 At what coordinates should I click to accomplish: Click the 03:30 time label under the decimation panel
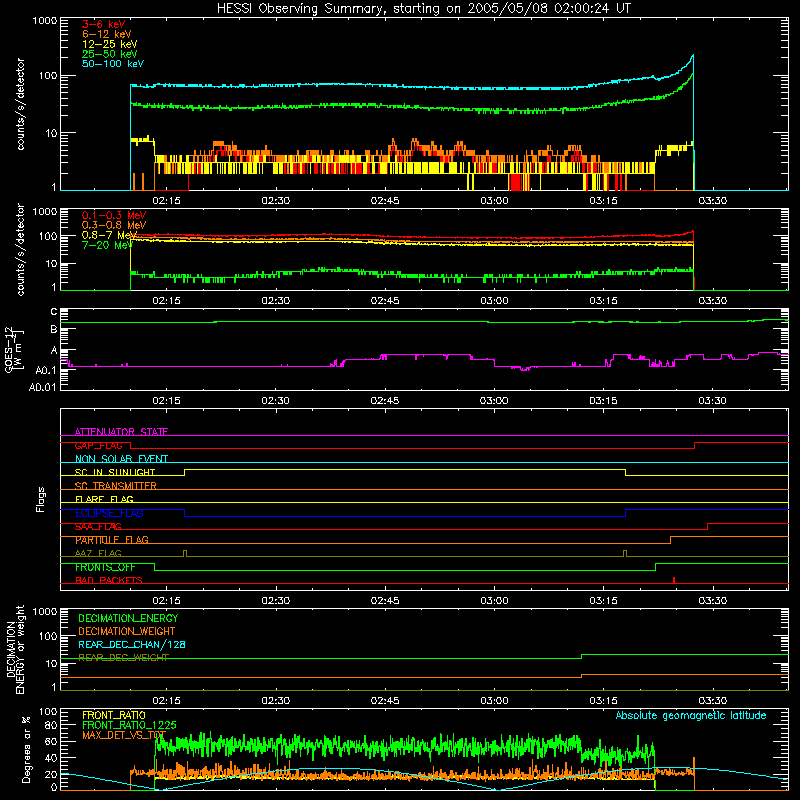click(x=713, y=701)
